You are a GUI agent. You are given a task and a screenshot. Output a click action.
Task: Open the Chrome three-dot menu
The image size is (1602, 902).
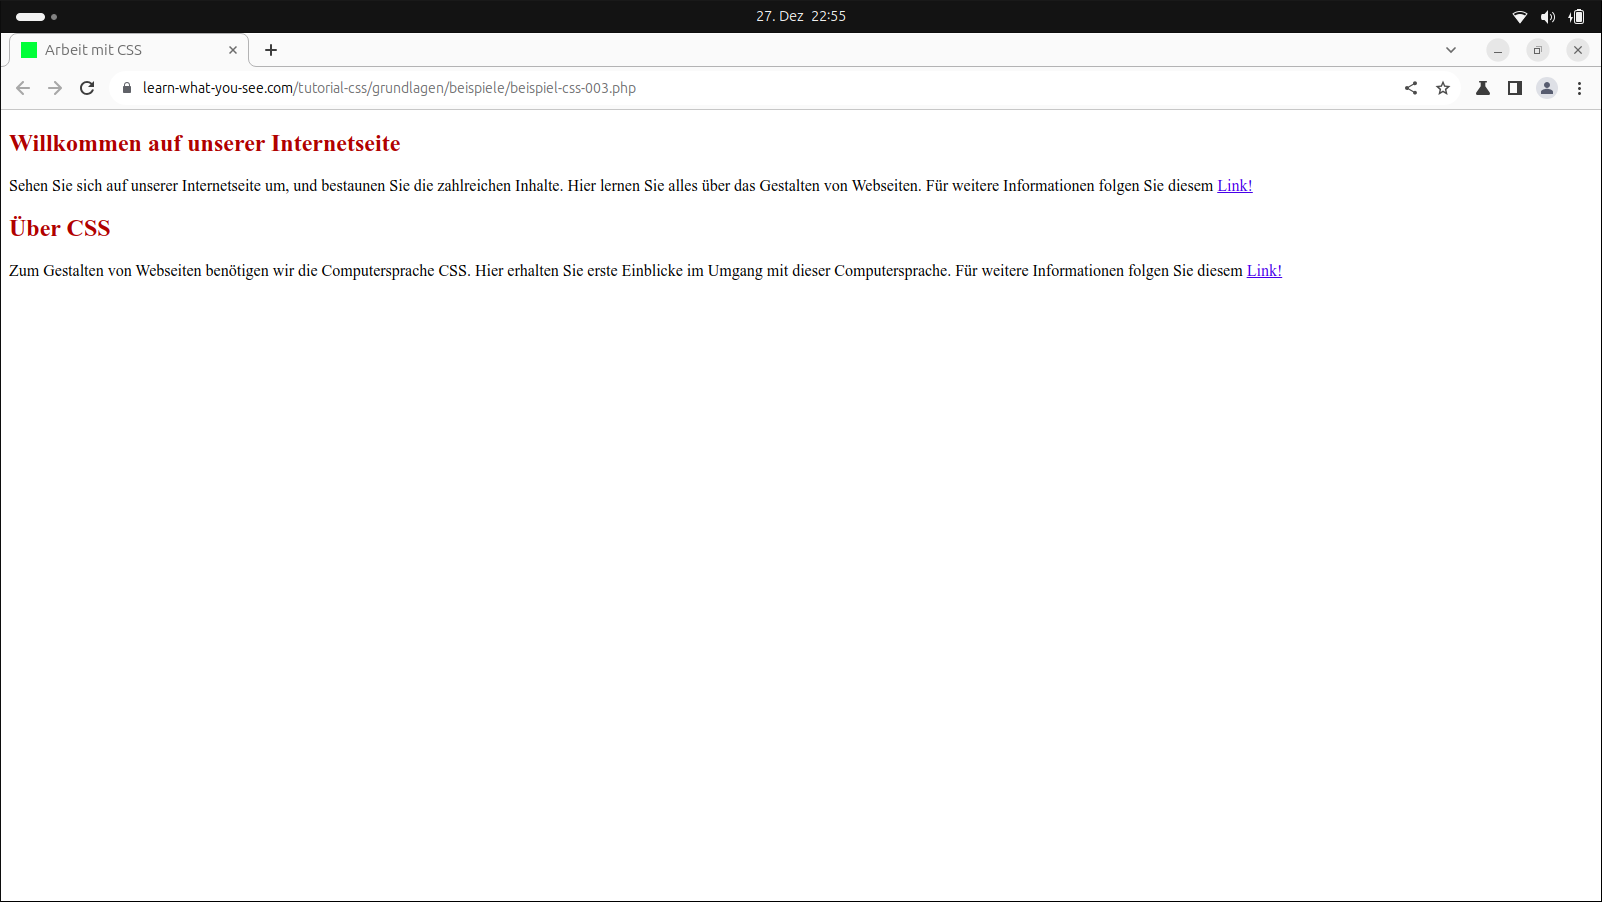(1579, 88)
